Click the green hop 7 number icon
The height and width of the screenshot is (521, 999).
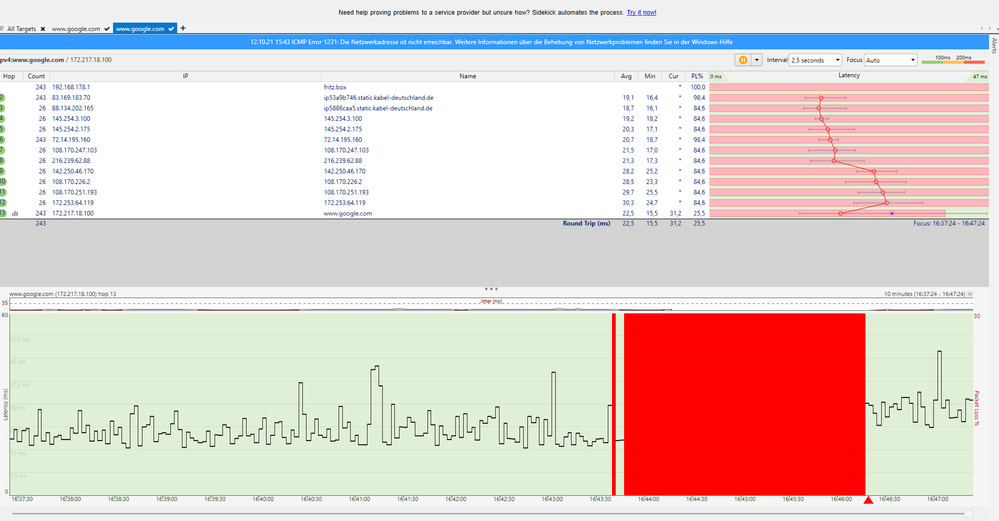click(3, 150)
